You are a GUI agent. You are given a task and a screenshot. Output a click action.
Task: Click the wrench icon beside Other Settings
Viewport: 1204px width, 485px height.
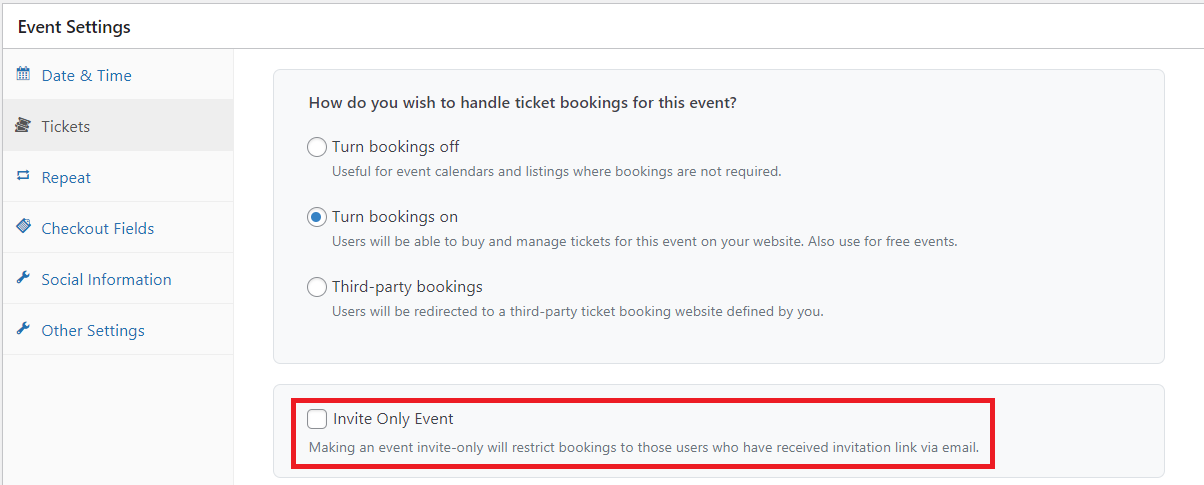pyautogui.click(x=23, y=330)
